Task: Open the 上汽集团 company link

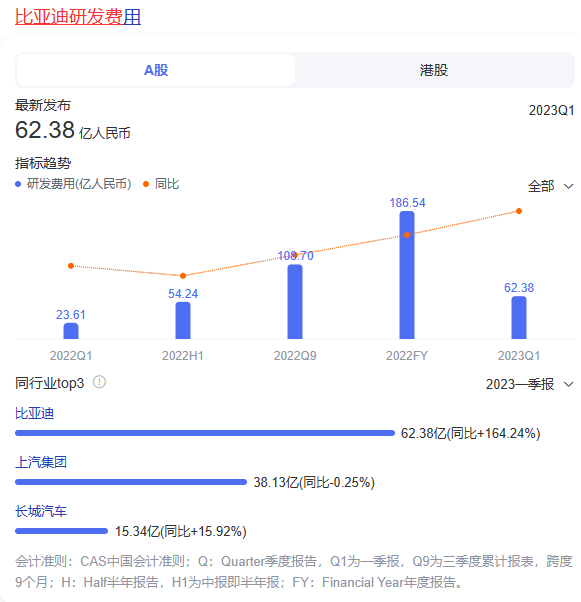Action: (41, 462)
